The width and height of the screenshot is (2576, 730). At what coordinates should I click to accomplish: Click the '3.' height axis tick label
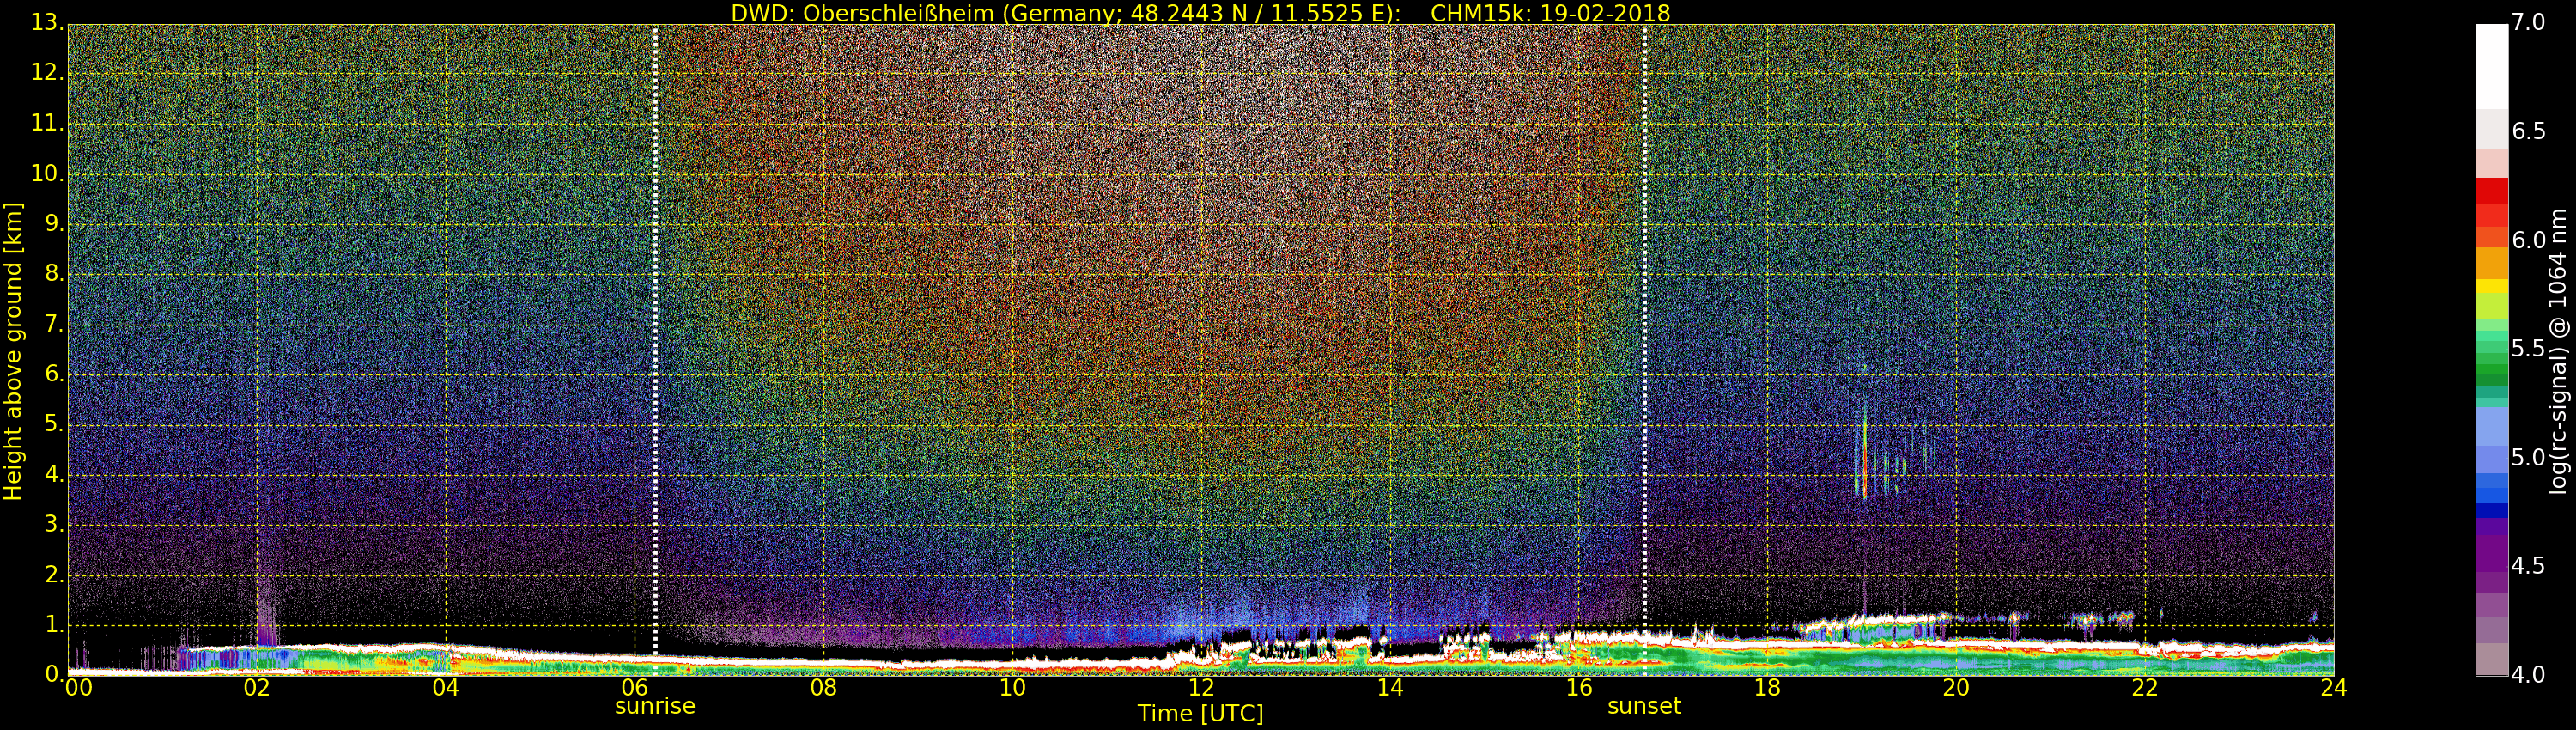(x=55, y=525)
